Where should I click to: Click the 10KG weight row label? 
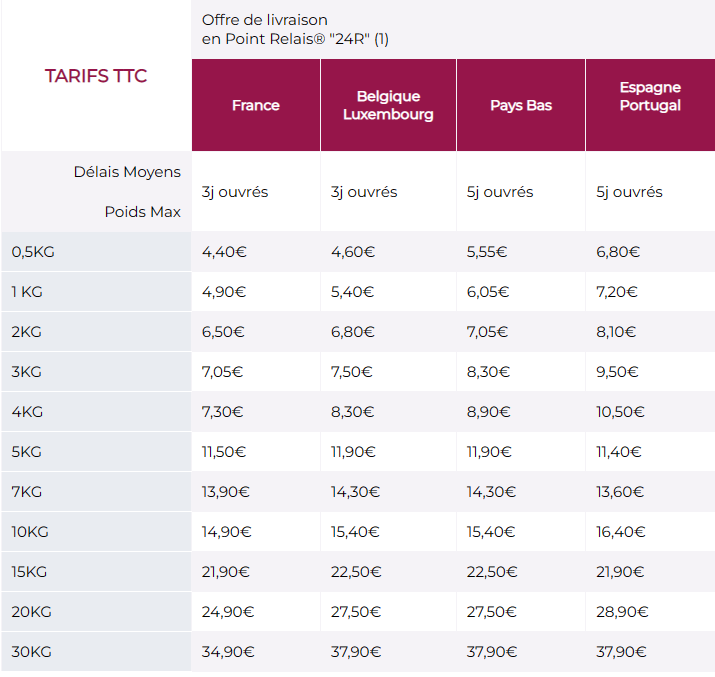[x=32, y=532]
